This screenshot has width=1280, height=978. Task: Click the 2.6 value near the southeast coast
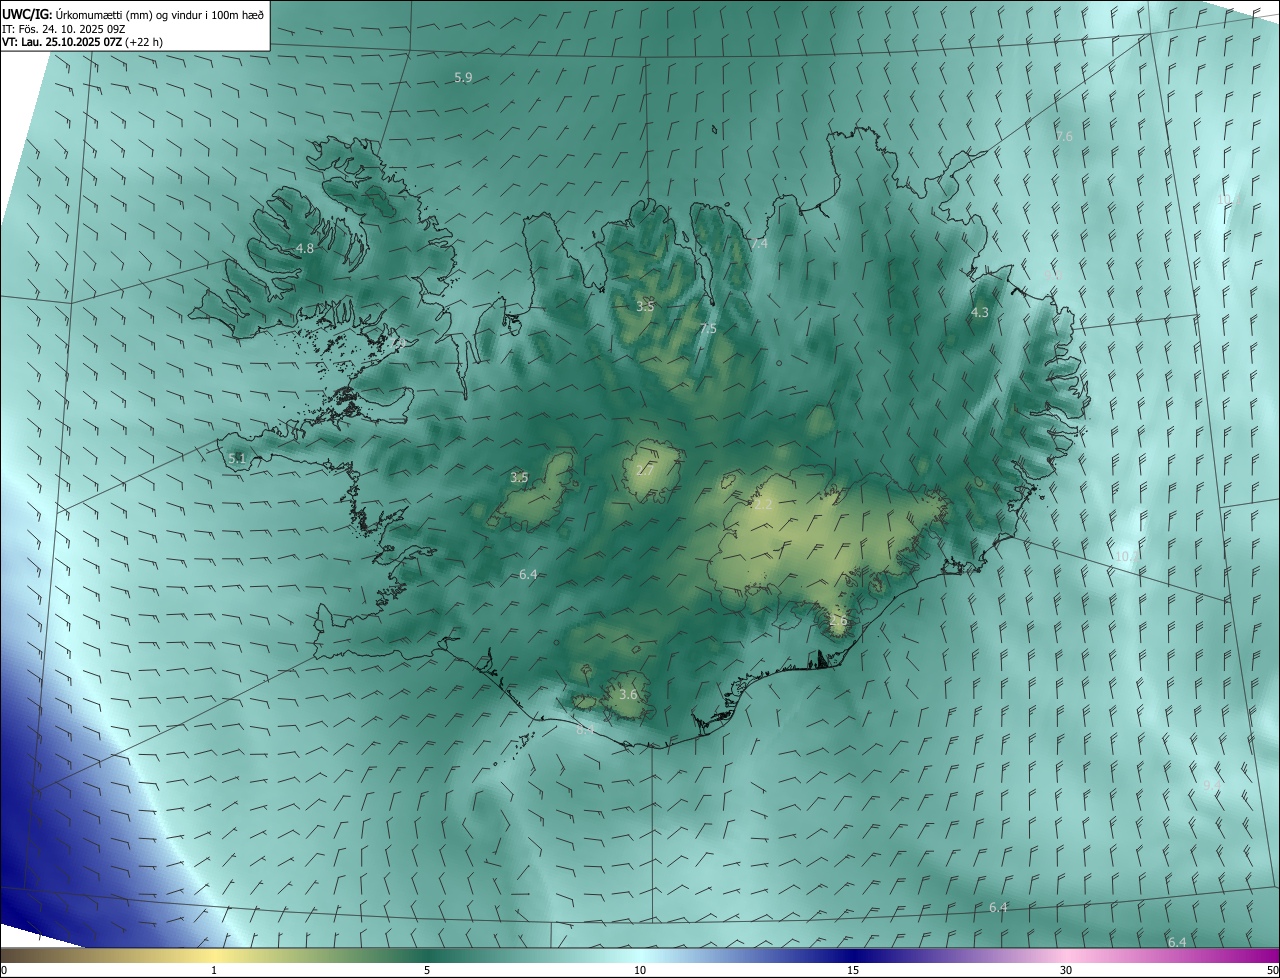click(x=838, y=620)
